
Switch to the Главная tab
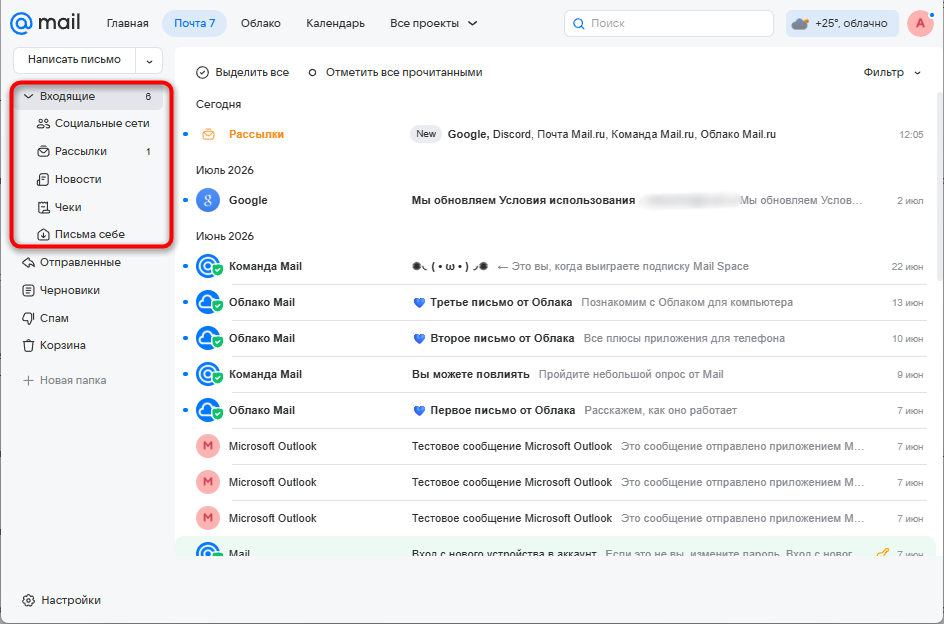(128, 23)
